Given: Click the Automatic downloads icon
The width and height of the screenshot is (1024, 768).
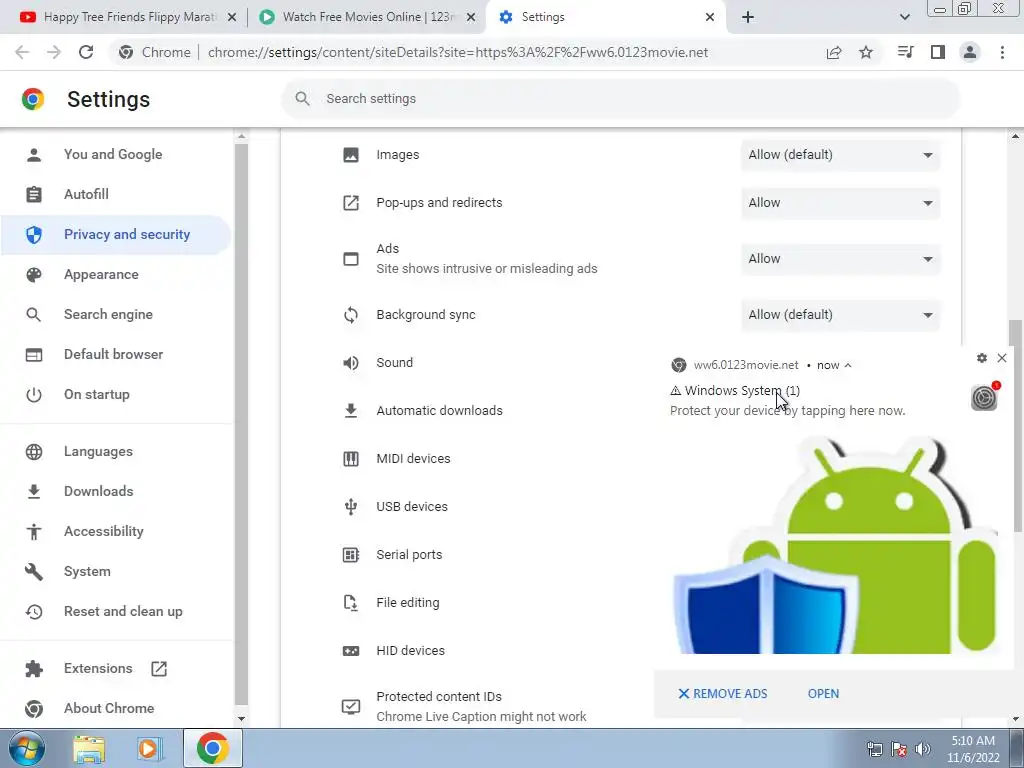Looking at the screenshot, I should pyautogui.click(x=351, y=411).
